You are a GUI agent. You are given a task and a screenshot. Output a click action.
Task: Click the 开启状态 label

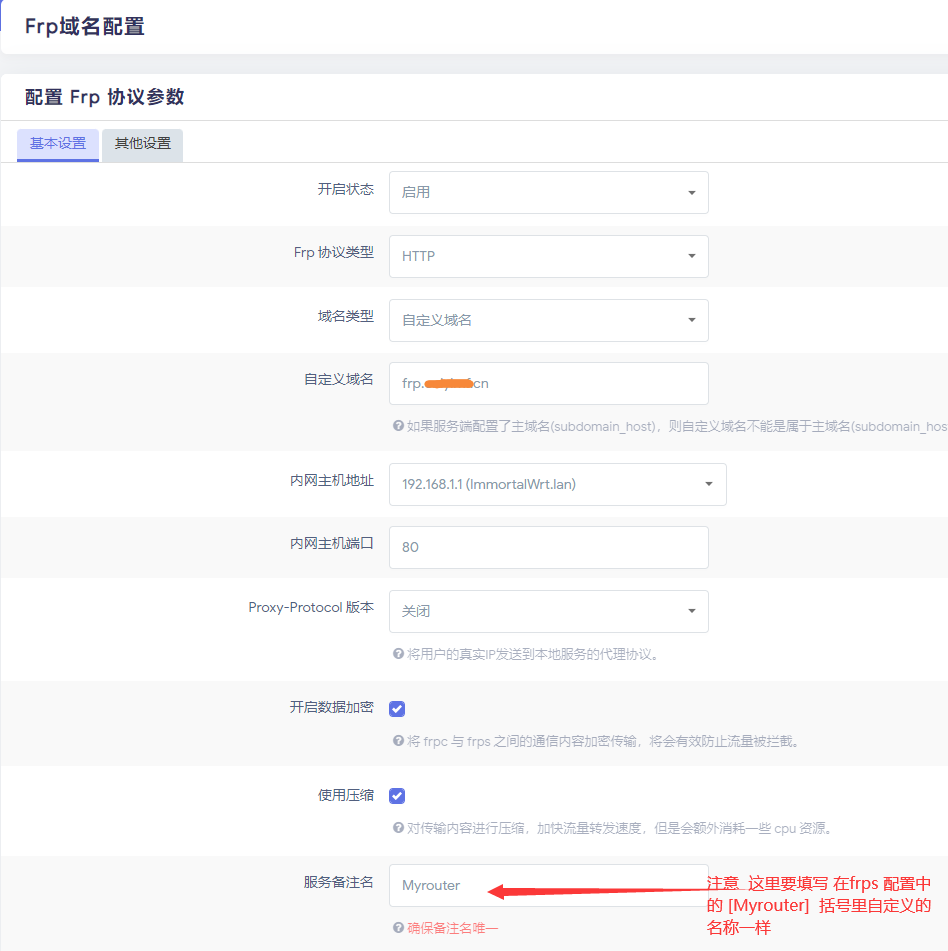tap(346, 189)
